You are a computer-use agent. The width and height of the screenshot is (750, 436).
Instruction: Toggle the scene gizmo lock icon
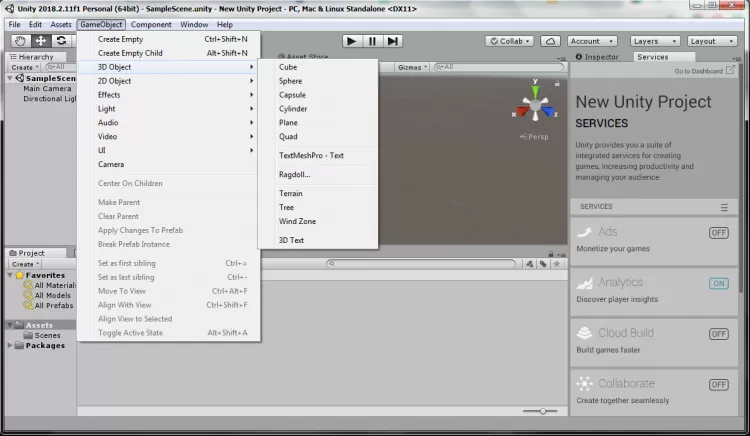pos(557,84)
